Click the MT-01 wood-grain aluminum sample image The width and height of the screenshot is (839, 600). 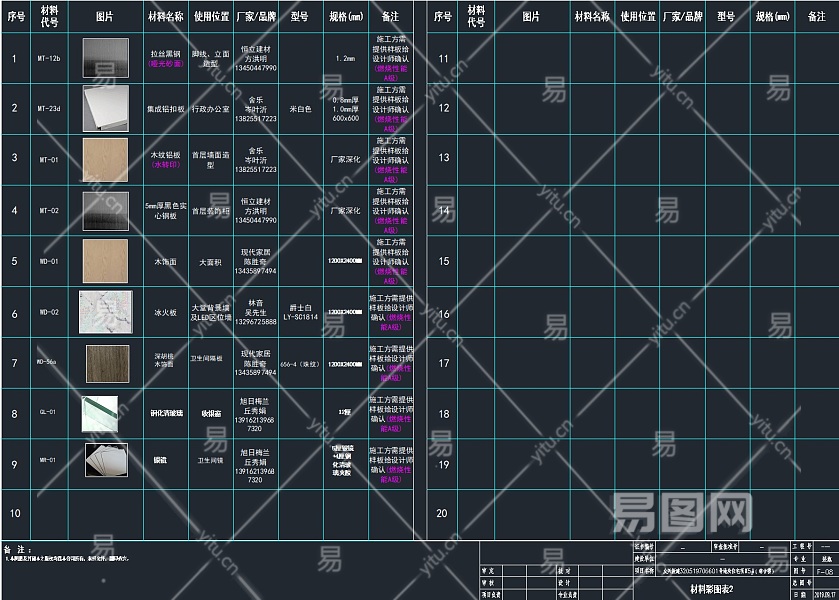click(105, 158)
